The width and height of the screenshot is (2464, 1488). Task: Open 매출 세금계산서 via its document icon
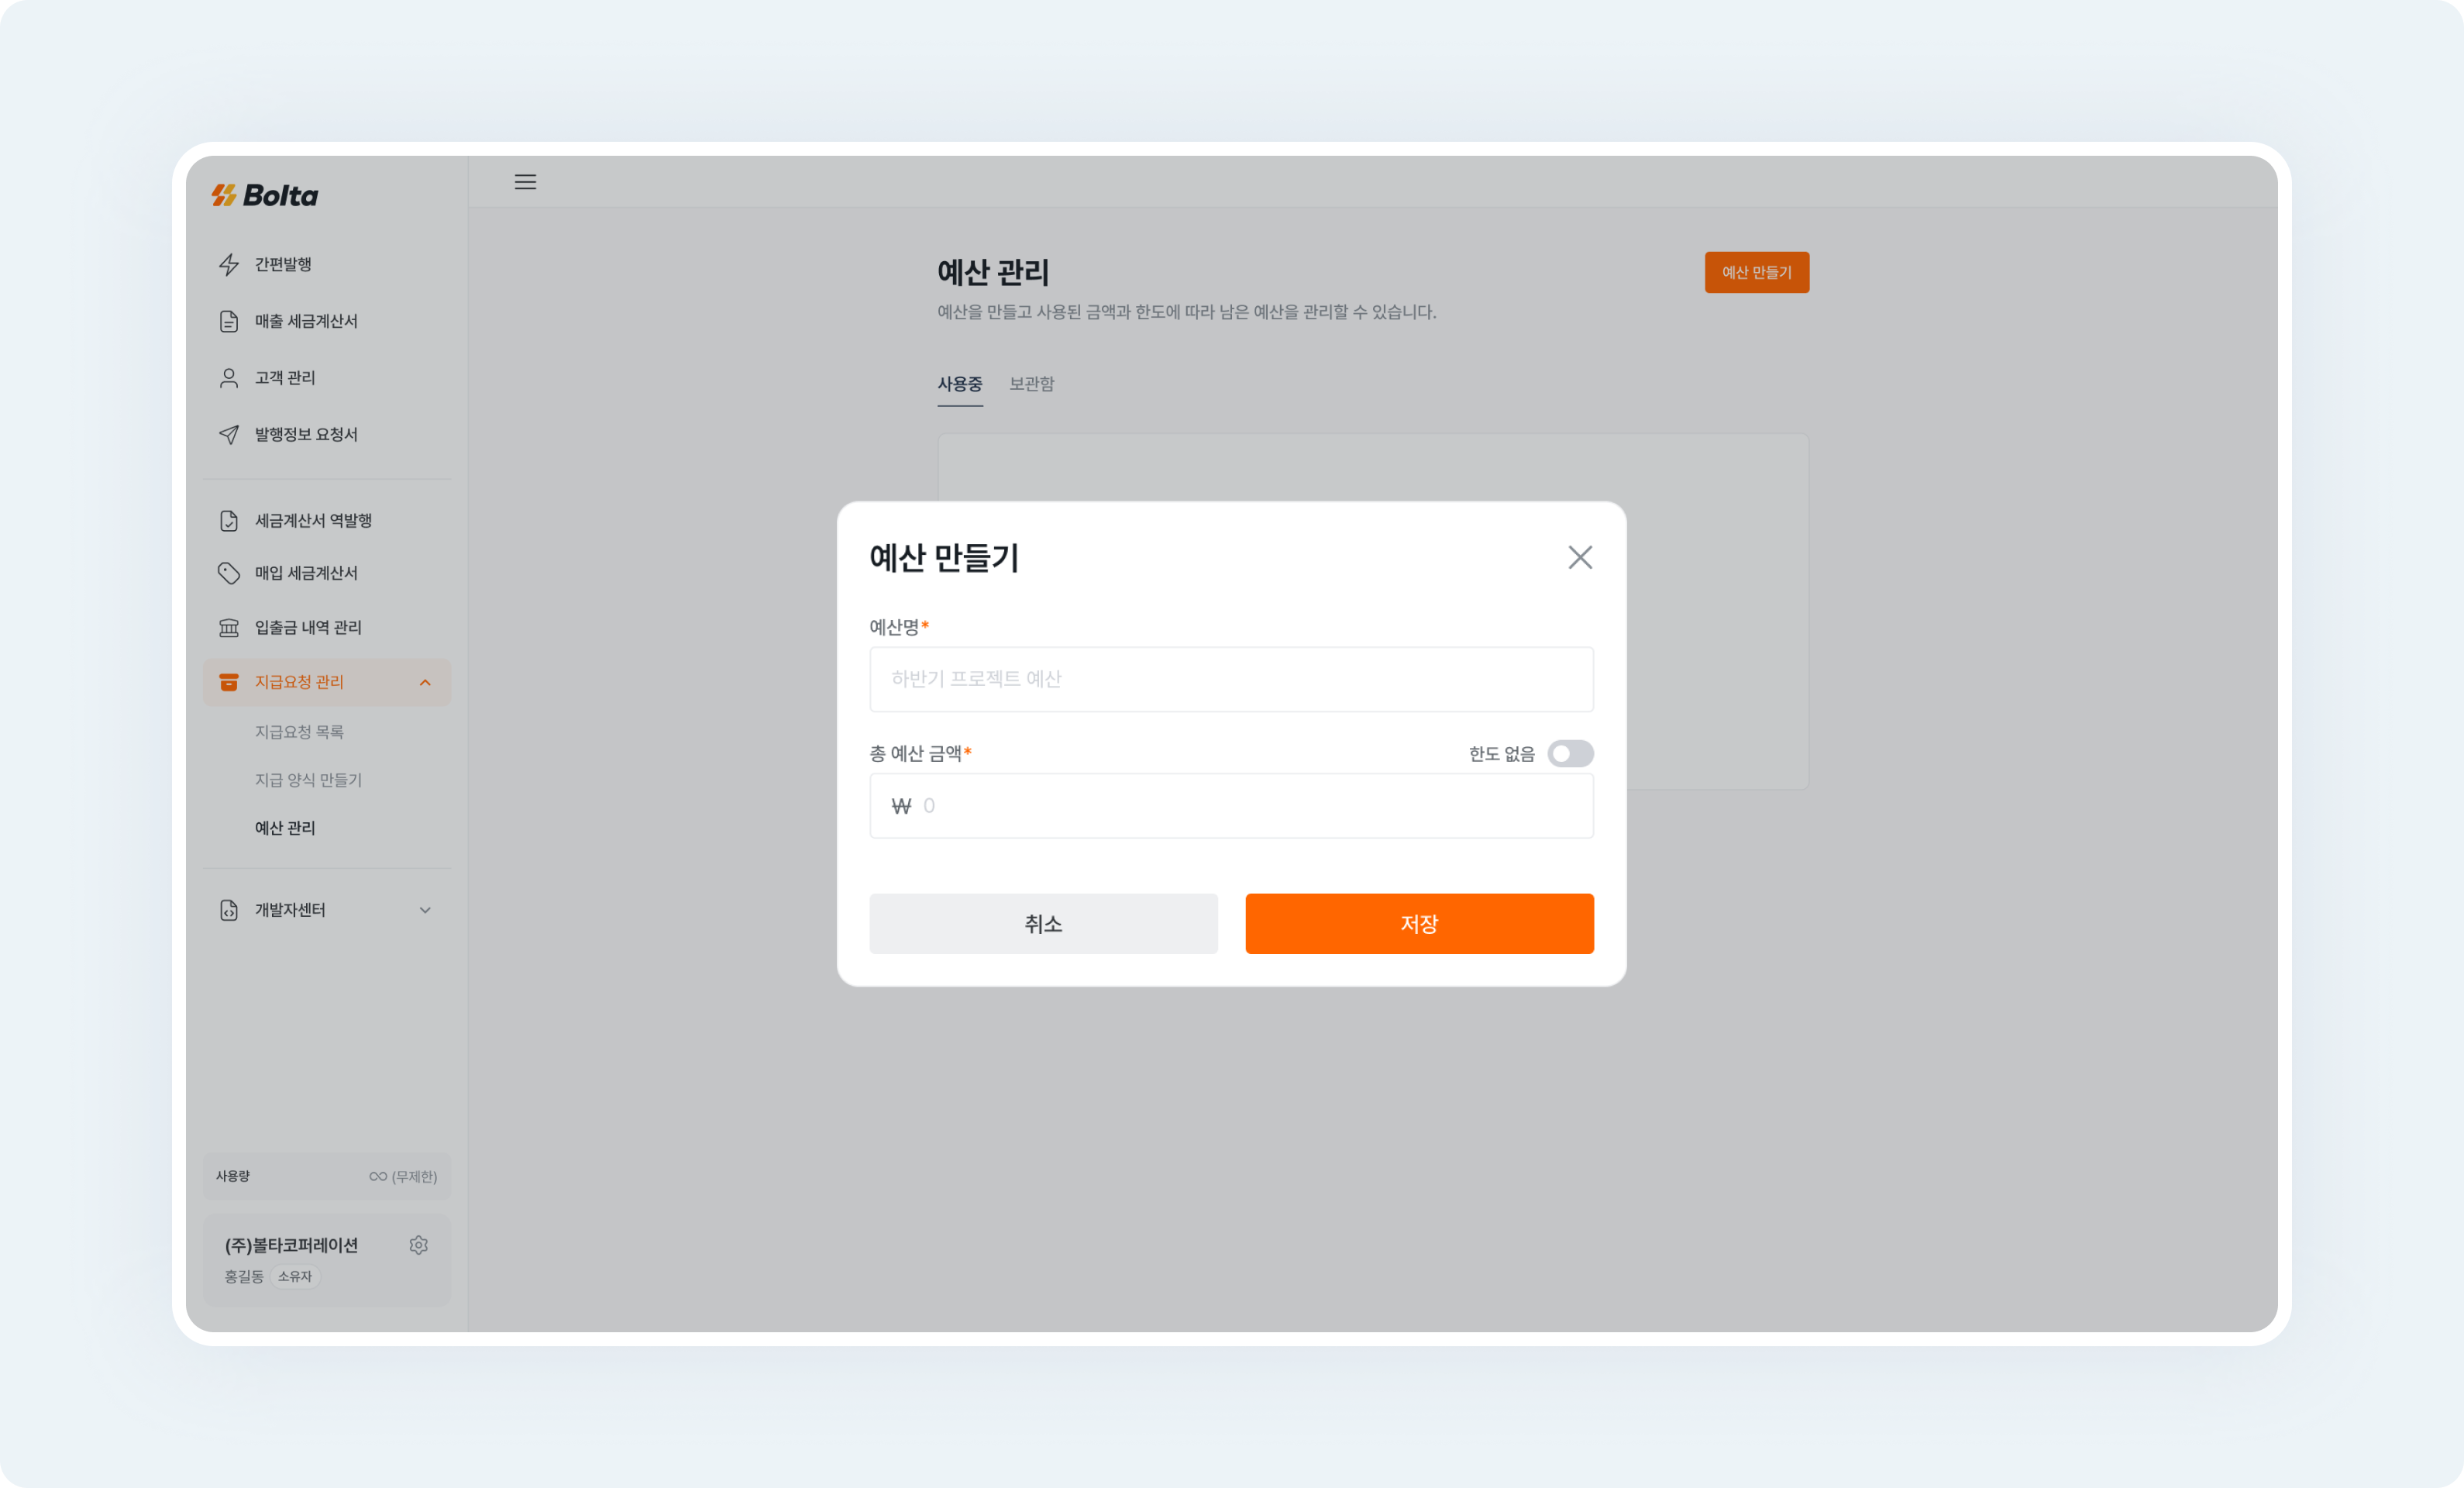228,320
